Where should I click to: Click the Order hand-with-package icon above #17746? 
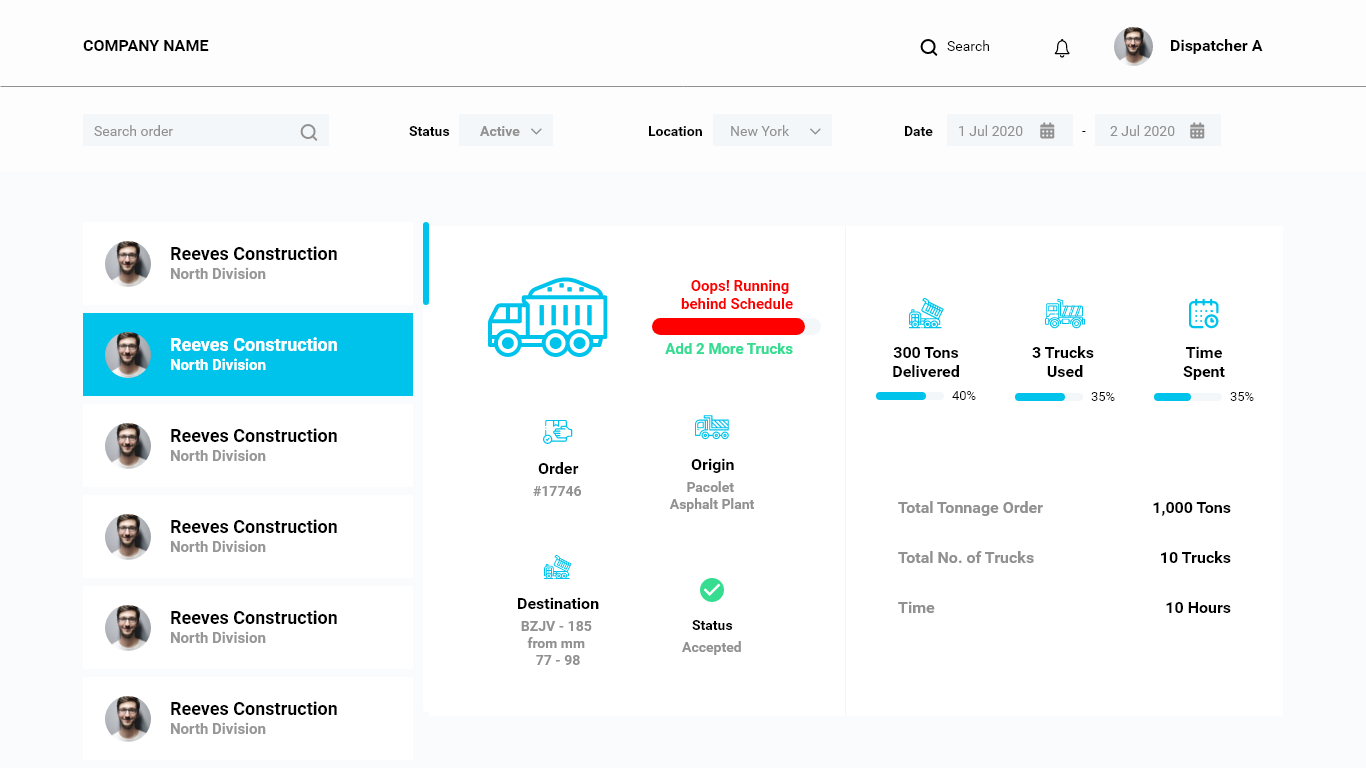click(558, 432)
